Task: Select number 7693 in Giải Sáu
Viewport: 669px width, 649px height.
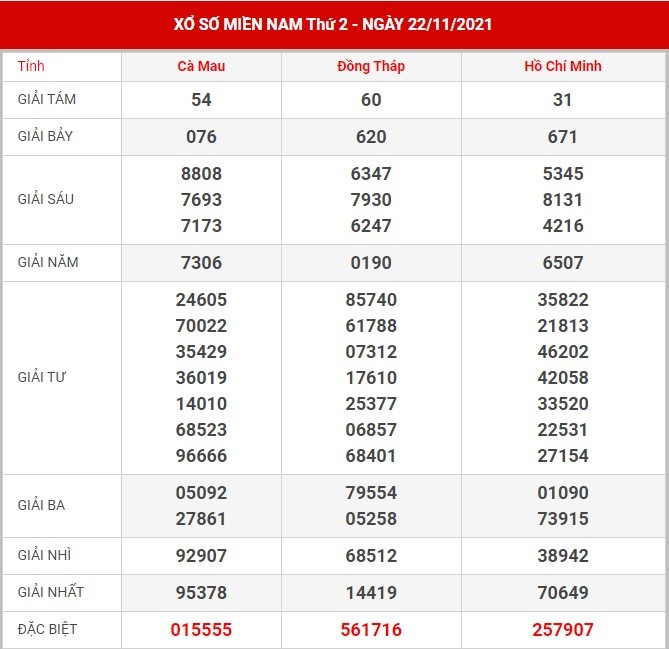Action: (201, 200)
